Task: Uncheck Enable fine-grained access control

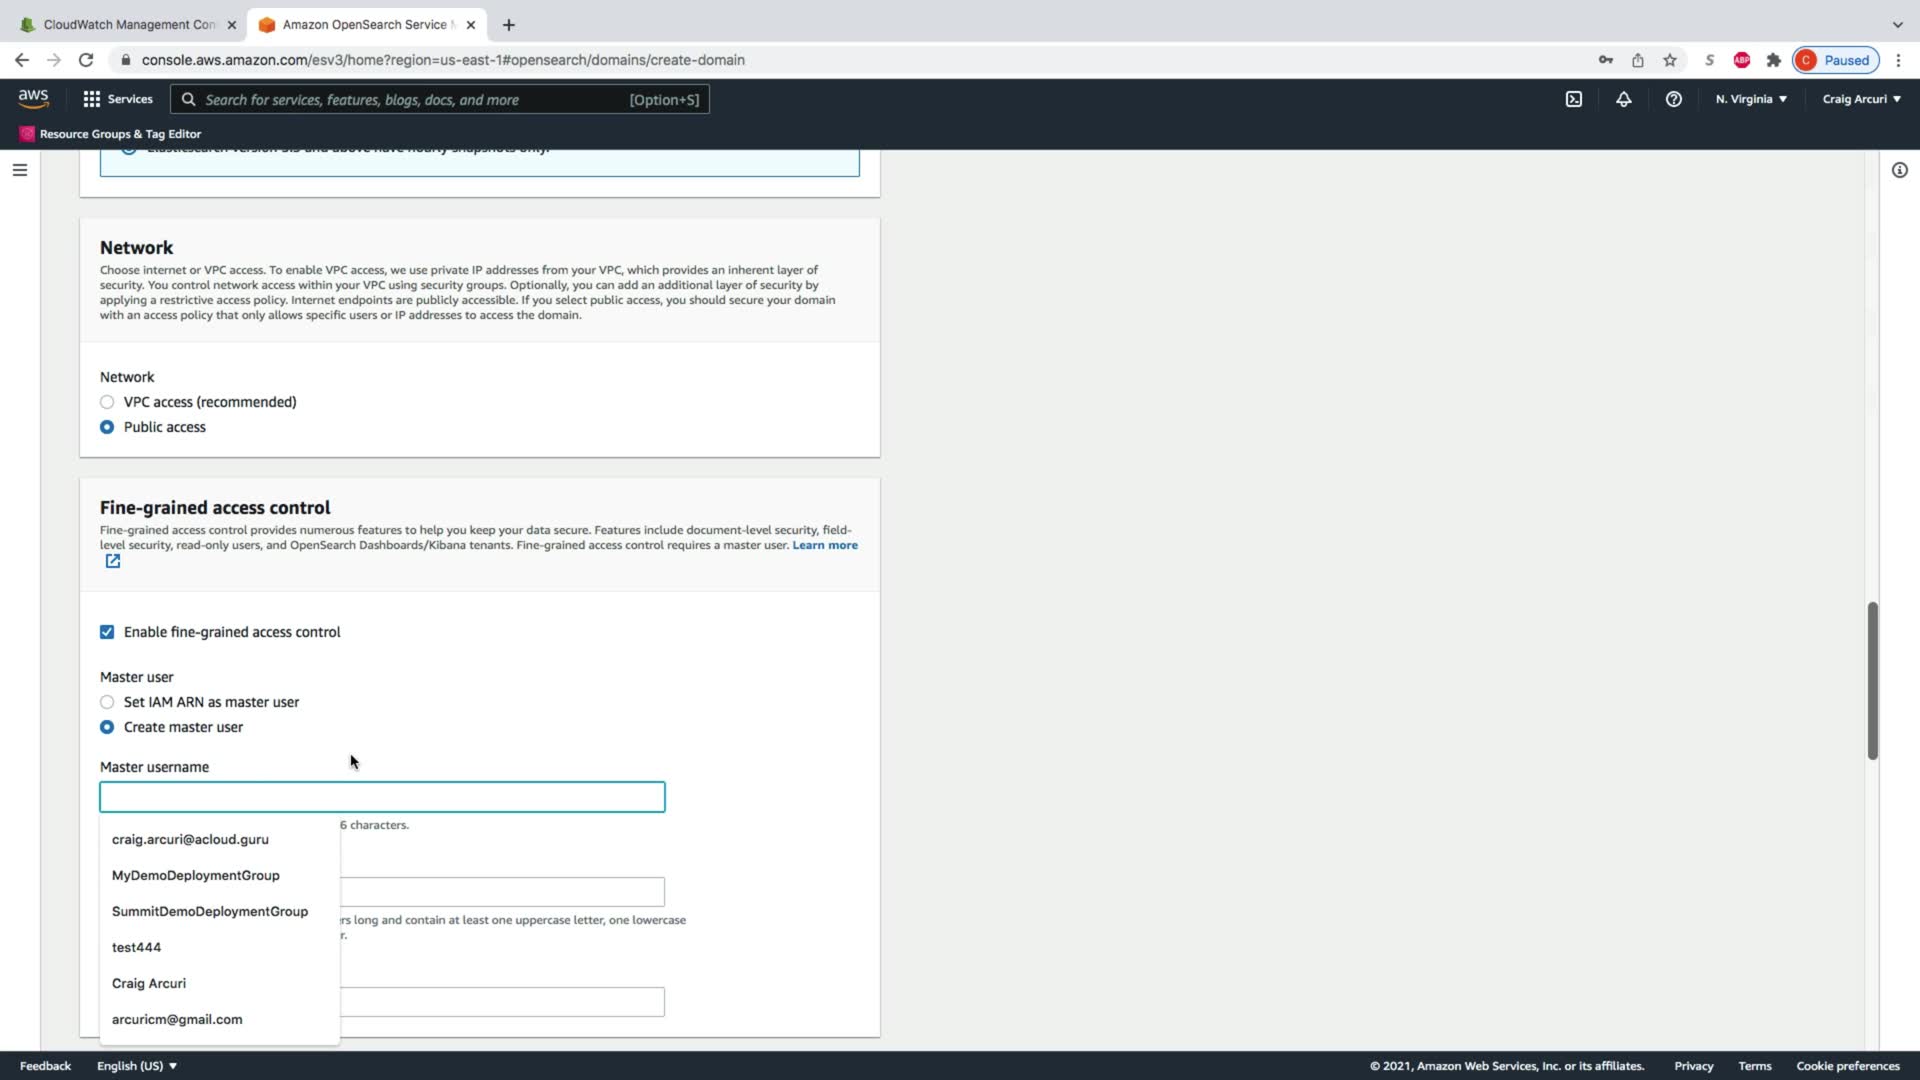Action: point(107,632)
